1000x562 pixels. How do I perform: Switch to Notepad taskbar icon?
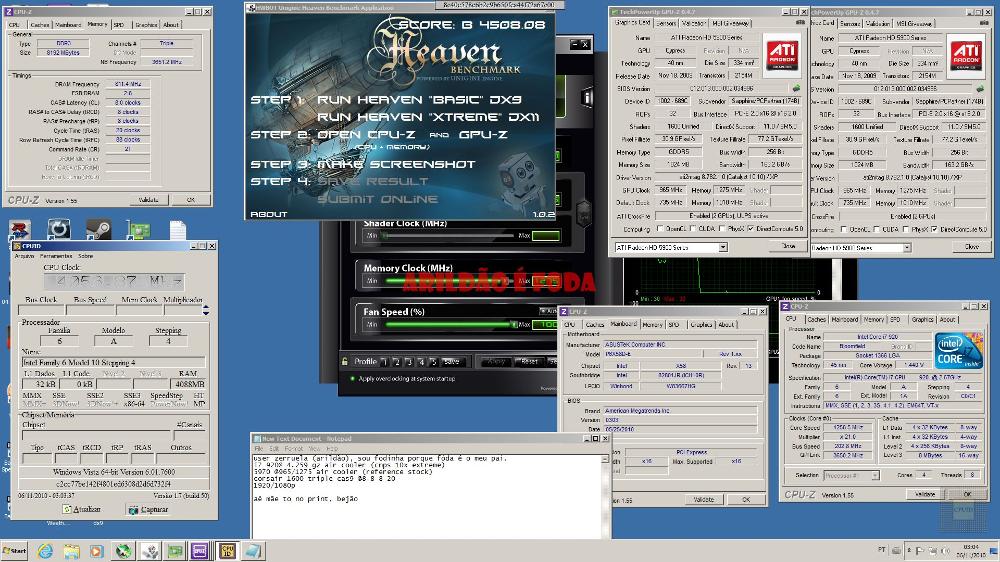253,551
